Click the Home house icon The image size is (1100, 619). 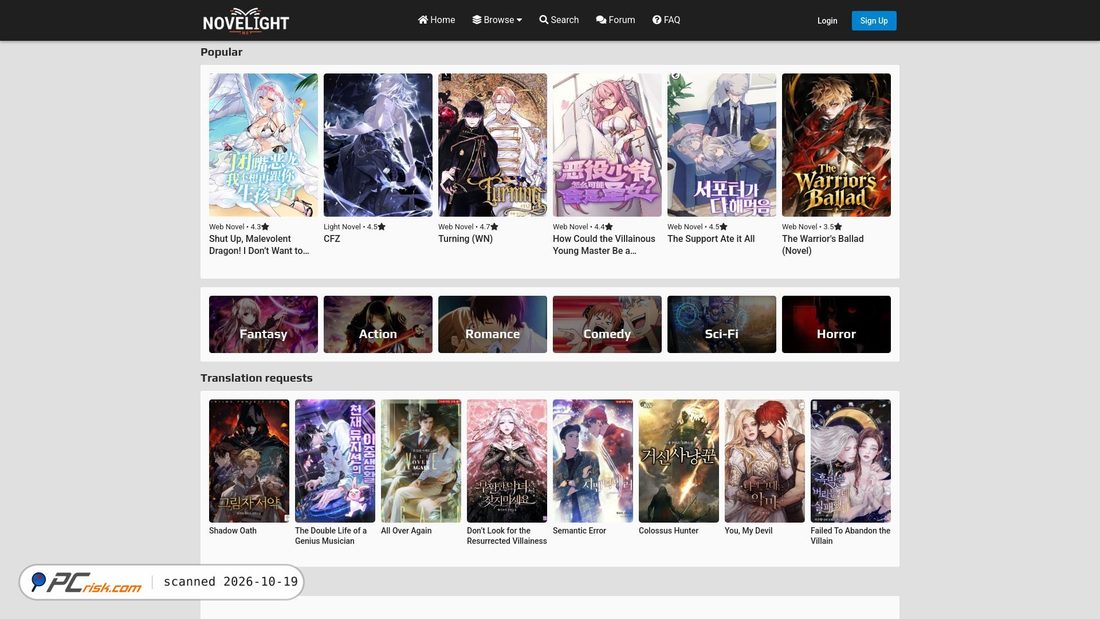pos(423,20)
